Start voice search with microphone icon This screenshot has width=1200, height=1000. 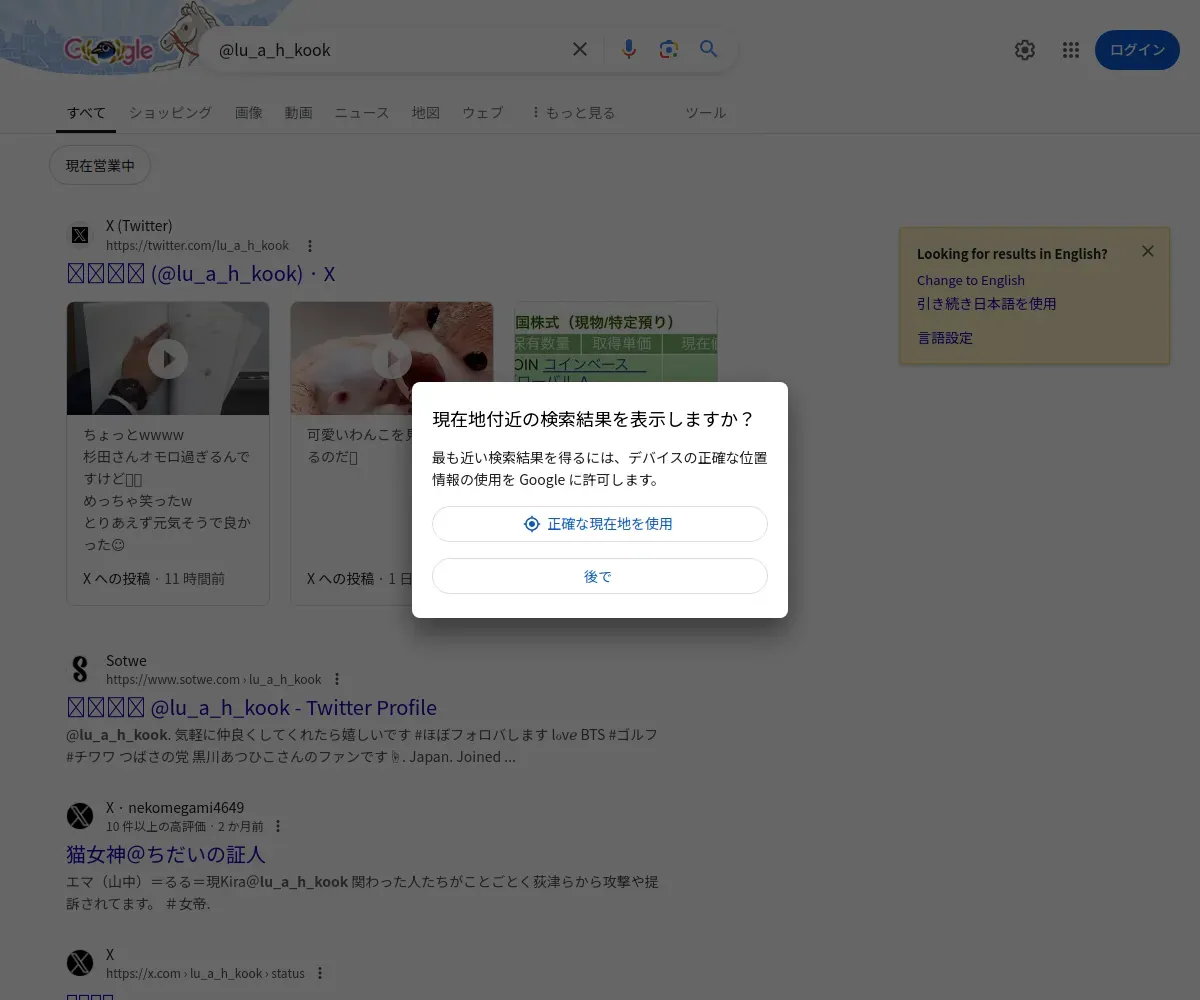[629, 49]
